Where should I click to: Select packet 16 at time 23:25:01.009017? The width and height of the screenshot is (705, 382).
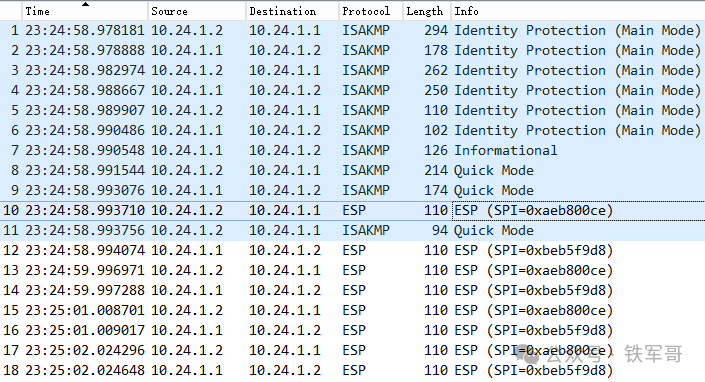[352, 330]
